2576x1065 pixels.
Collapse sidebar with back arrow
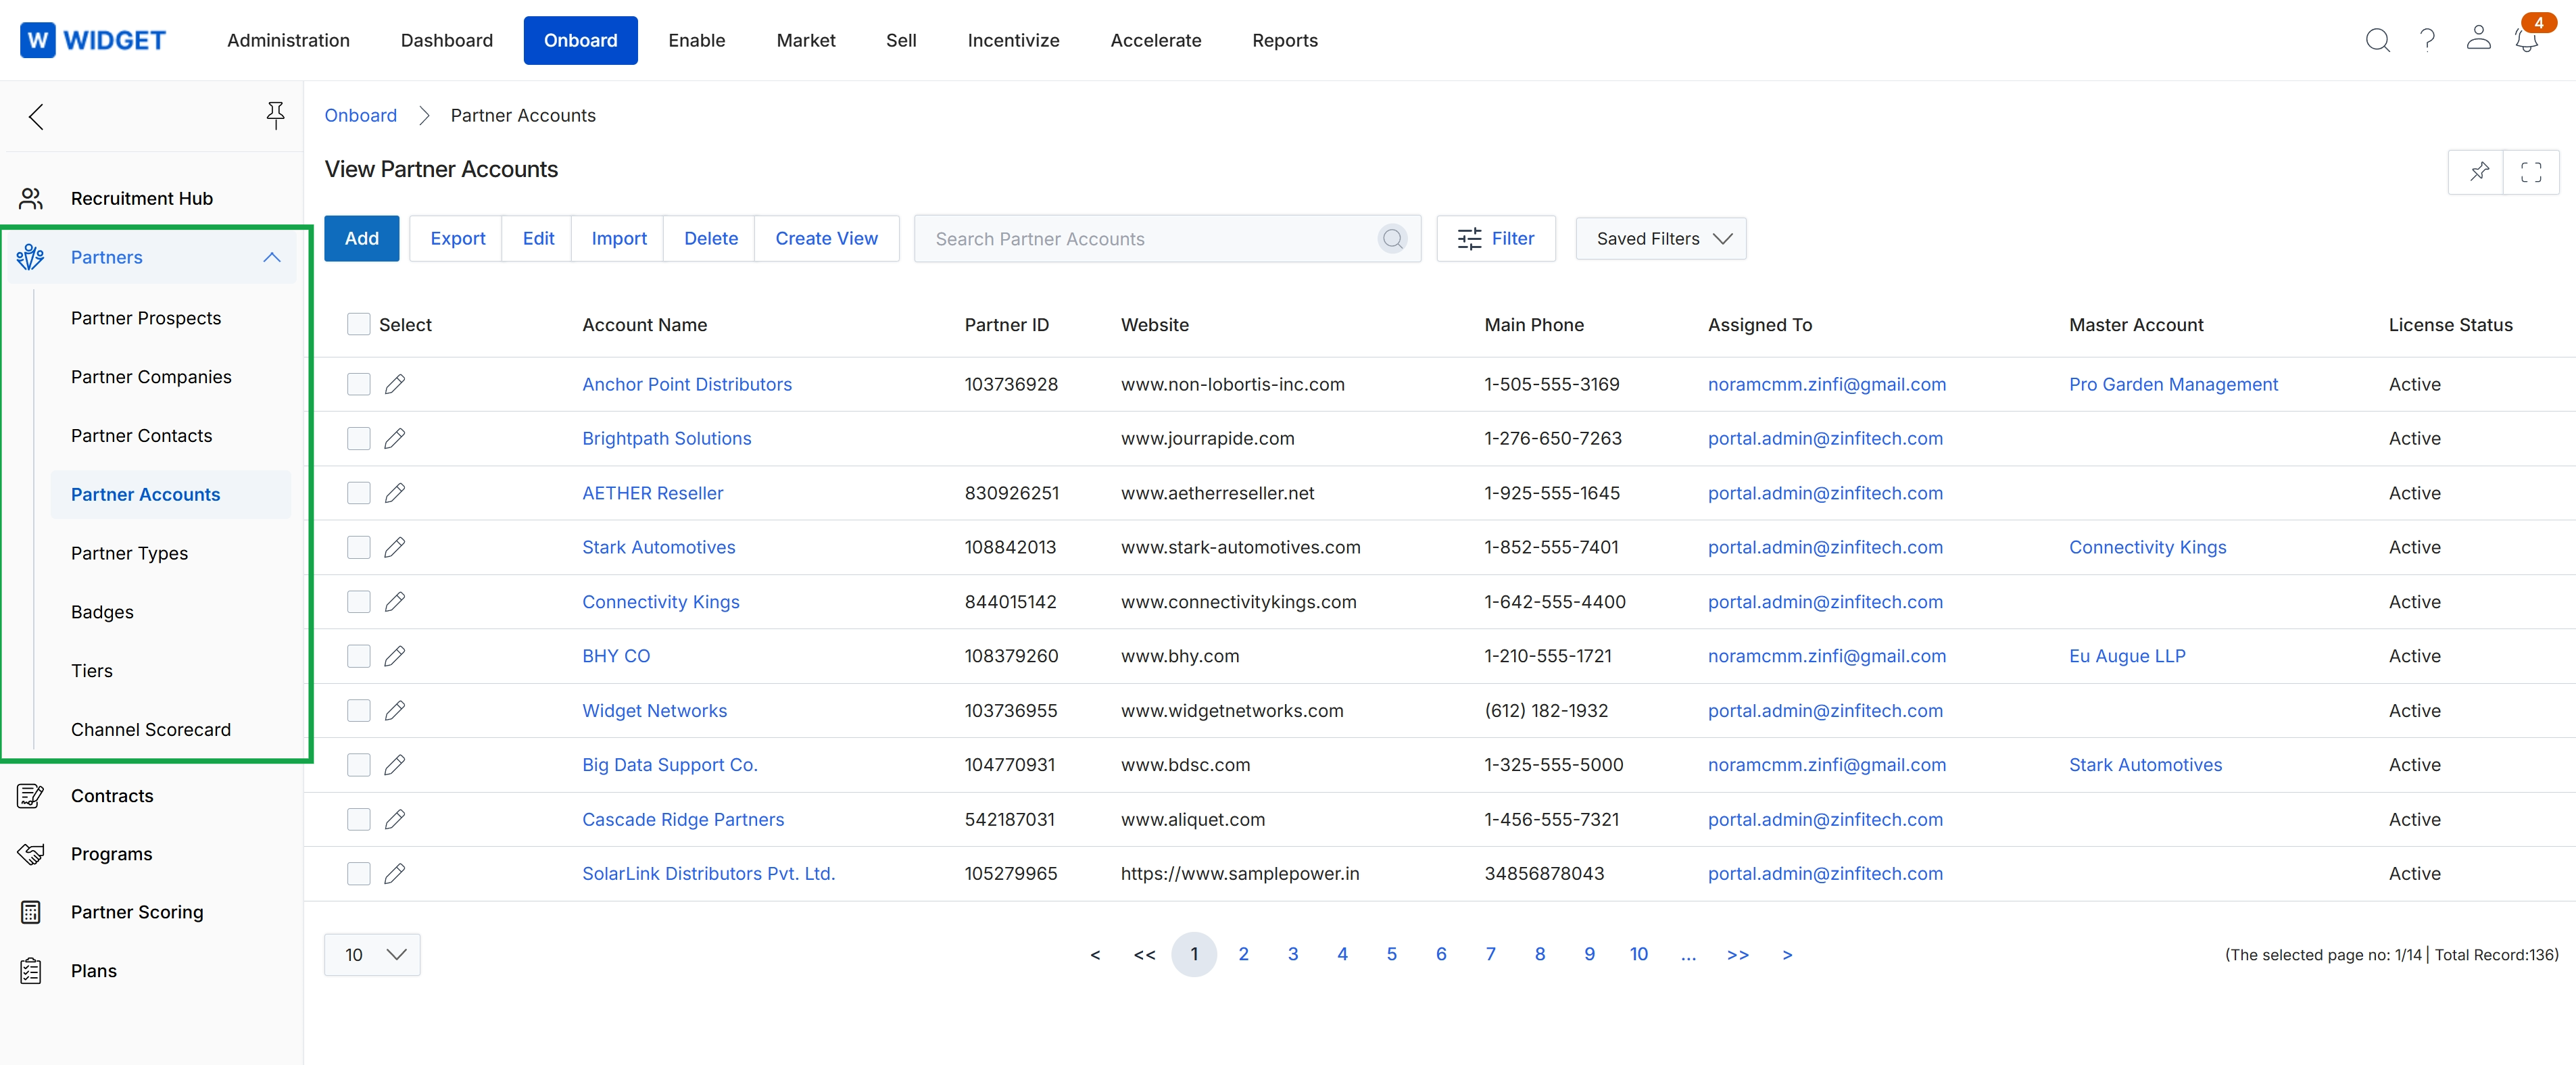[x=36, y=116]
